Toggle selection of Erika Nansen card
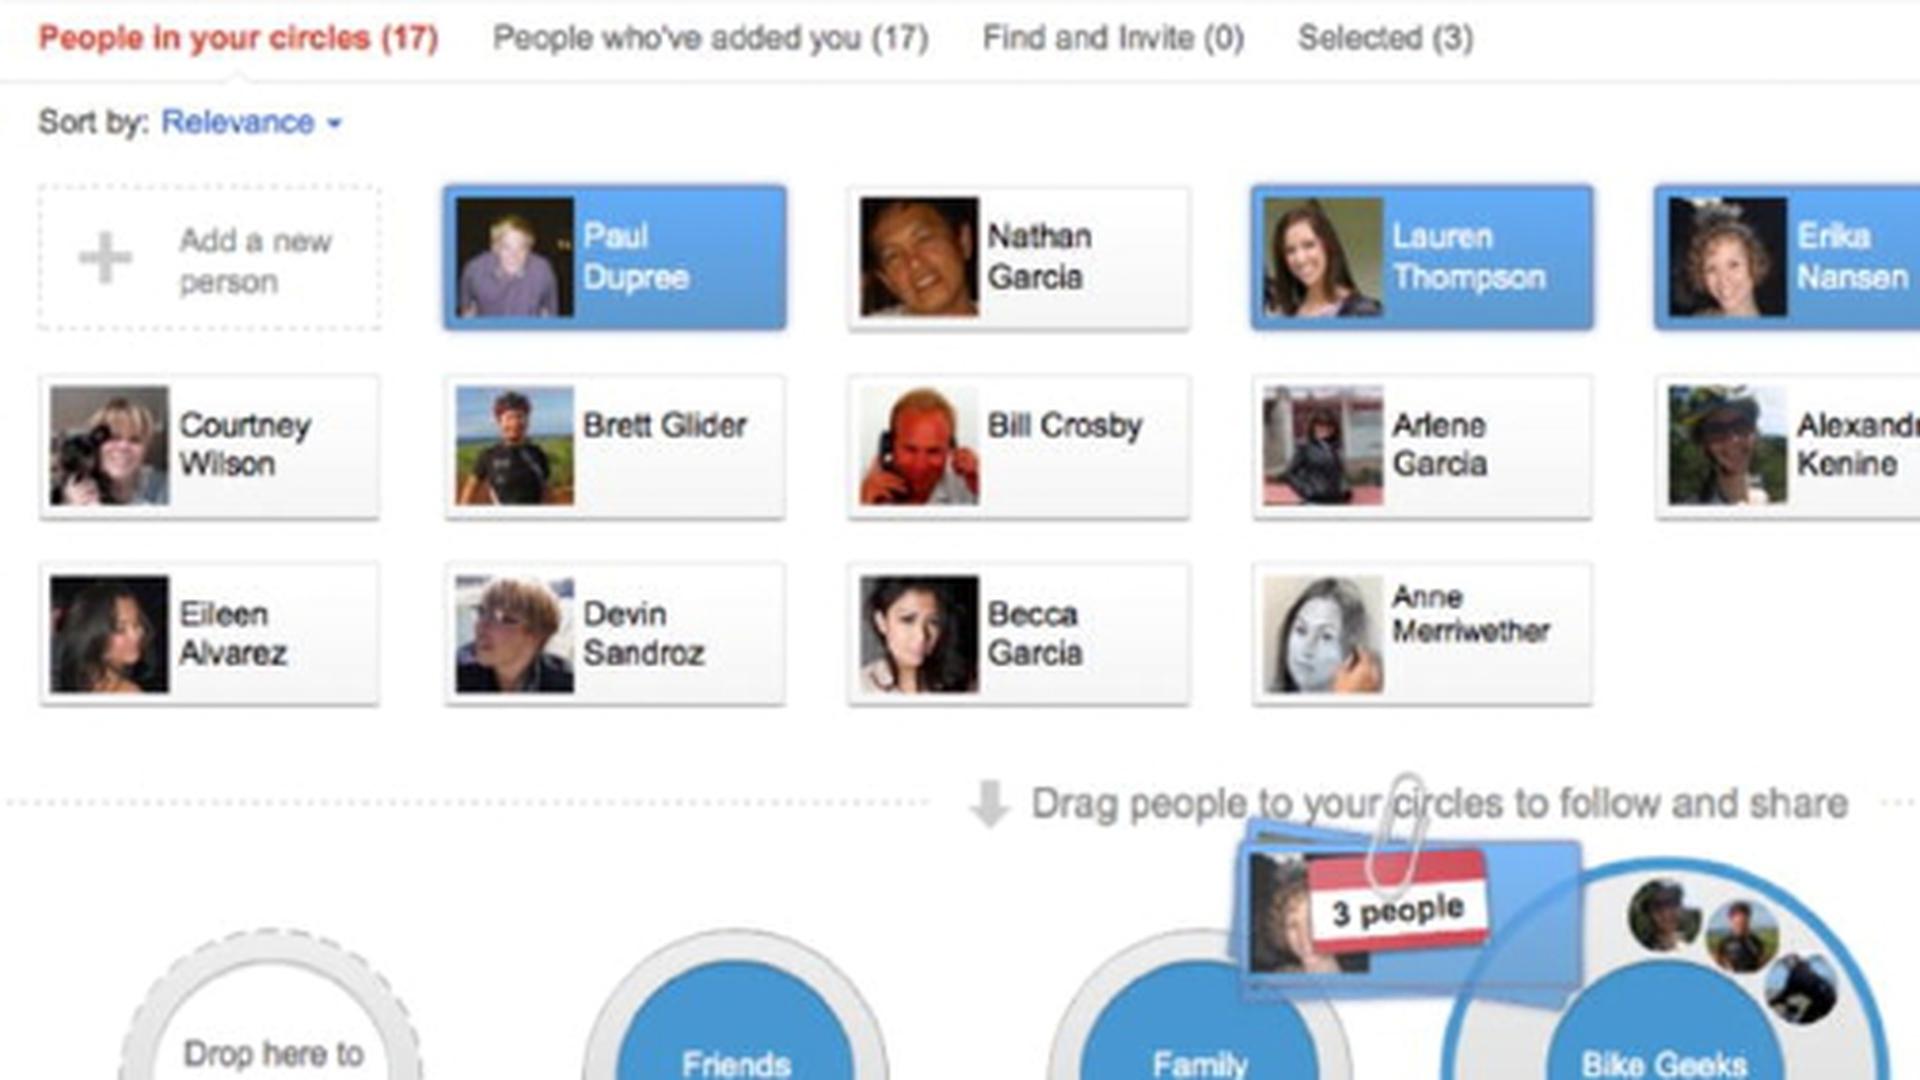This screenshot has width=1920, height=1080. [1787, 257]
